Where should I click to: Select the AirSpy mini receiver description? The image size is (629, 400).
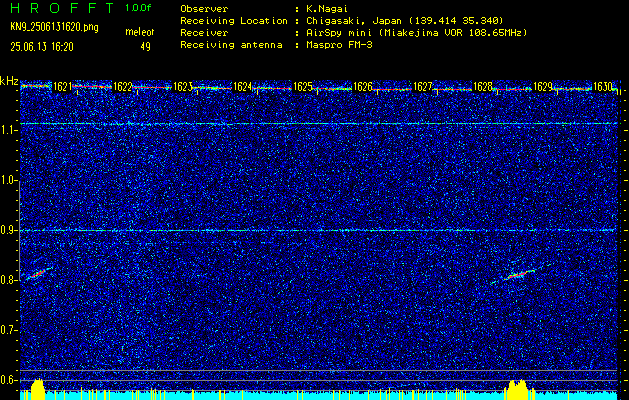tap(416, 32)
